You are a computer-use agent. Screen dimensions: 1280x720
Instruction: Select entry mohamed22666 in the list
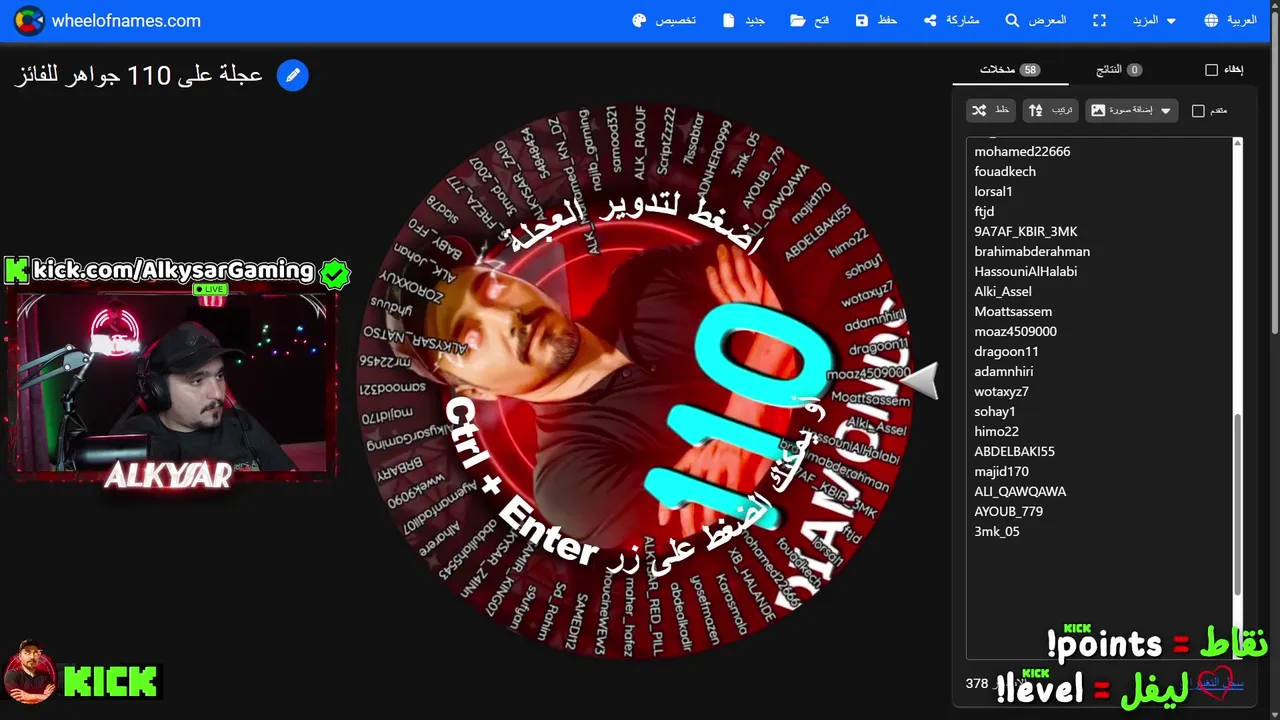tap(1022, 151)
